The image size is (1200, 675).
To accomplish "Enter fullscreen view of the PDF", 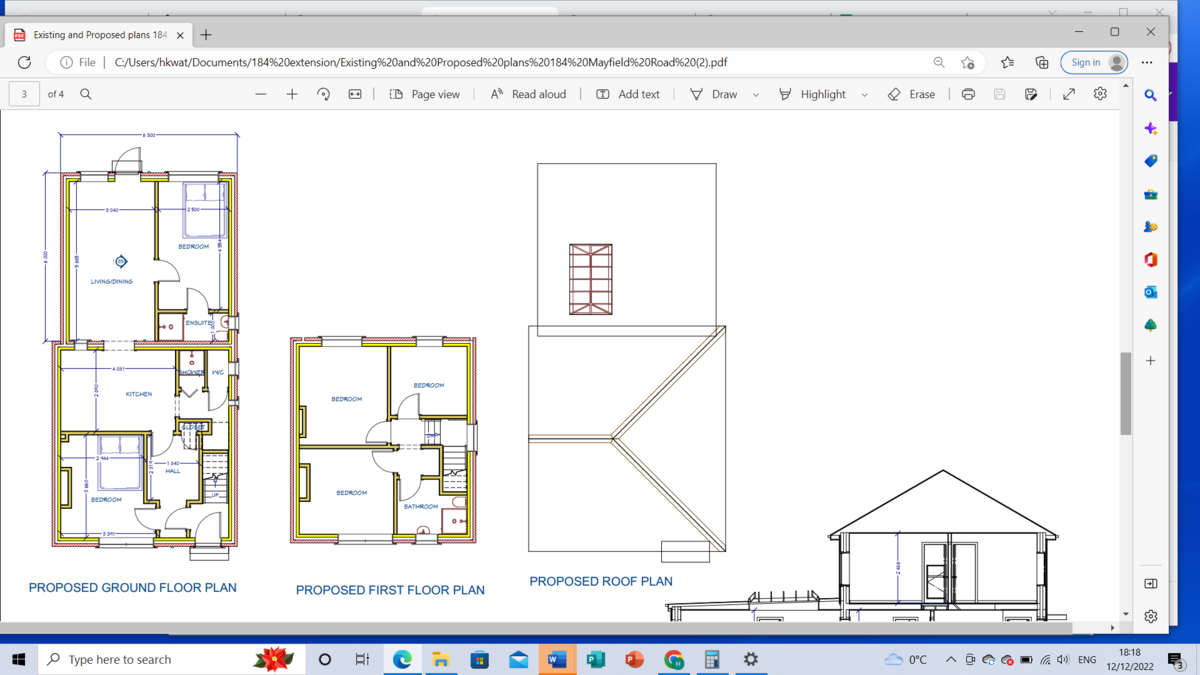I will [x=1068, y=93].
